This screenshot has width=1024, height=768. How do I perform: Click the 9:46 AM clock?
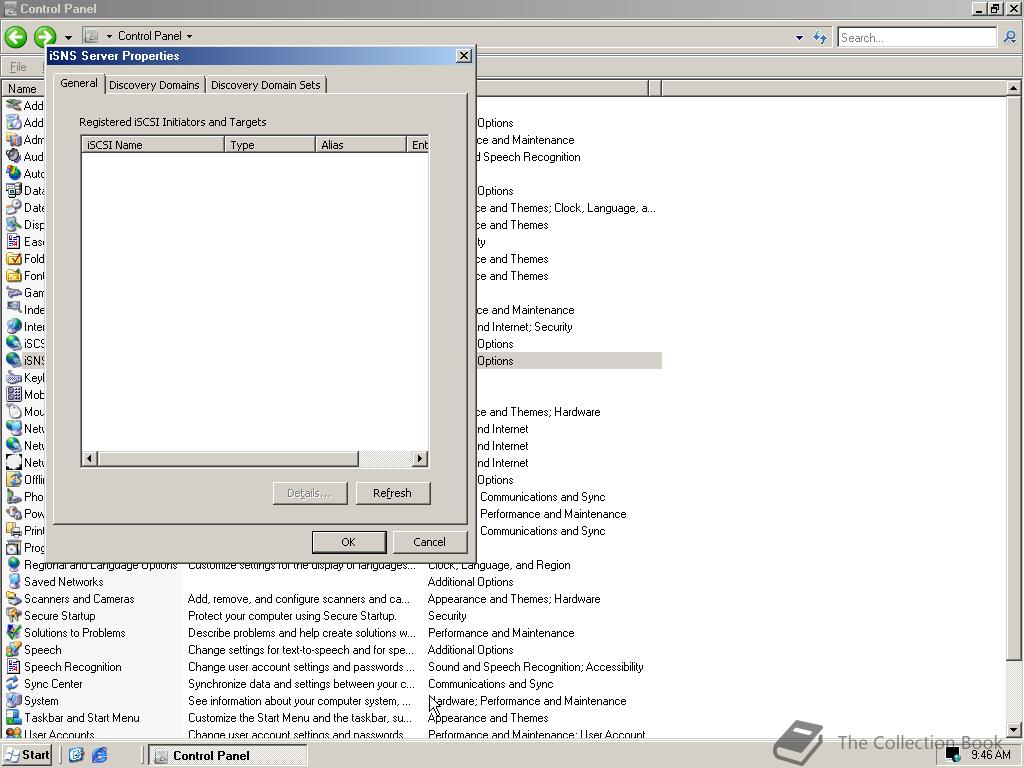click(x=991, y=755)
